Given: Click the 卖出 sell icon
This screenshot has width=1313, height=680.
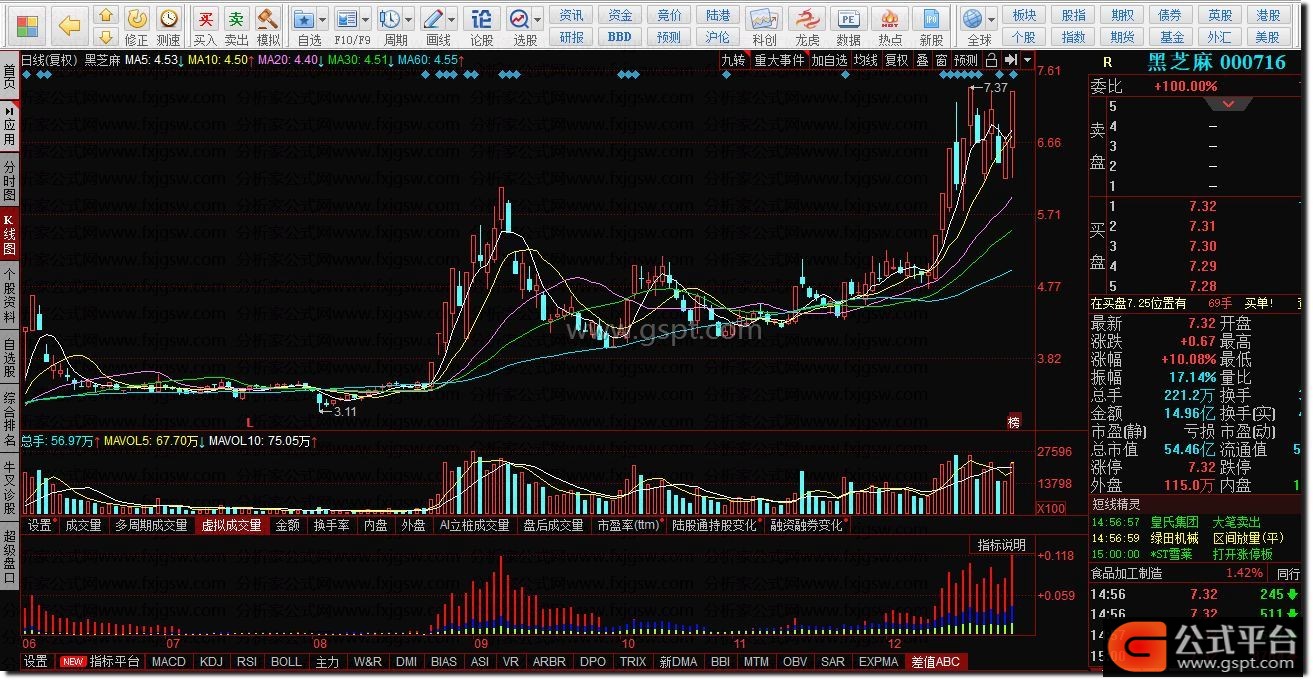Looking at the screenshot, I should click(x=236, y=27).
